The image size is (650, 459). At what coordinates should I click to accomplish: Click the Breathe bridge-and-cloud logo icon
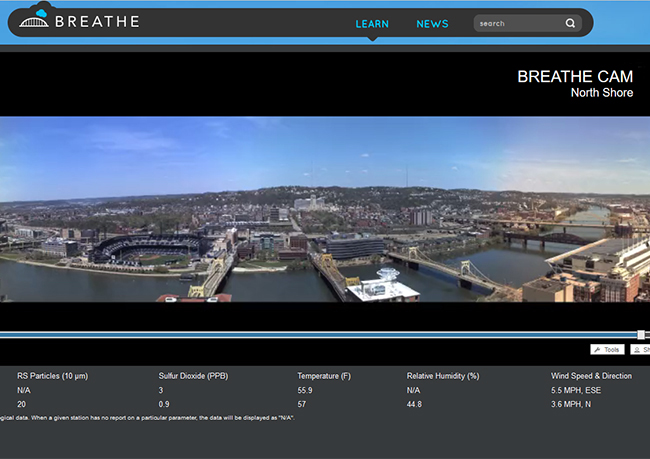coord(34,18)
